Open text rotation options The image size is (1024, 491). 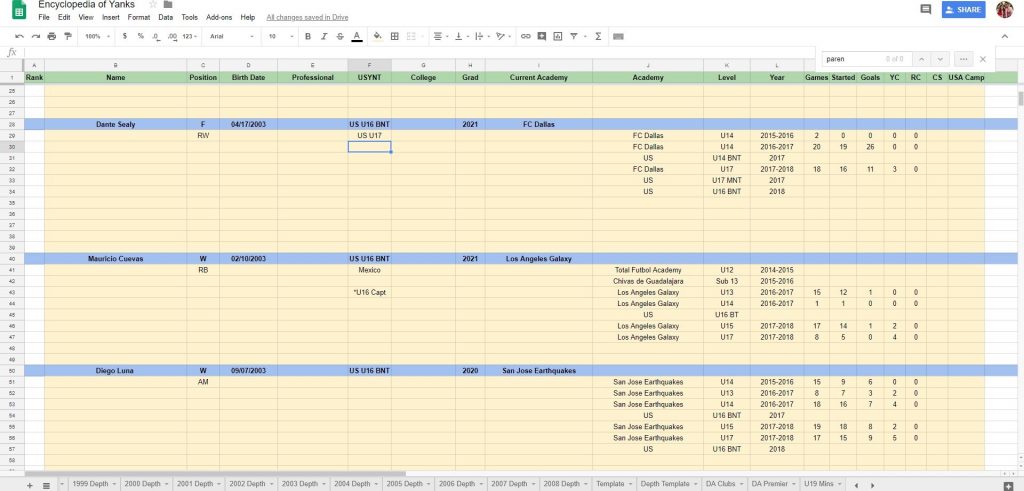(502, 37)
